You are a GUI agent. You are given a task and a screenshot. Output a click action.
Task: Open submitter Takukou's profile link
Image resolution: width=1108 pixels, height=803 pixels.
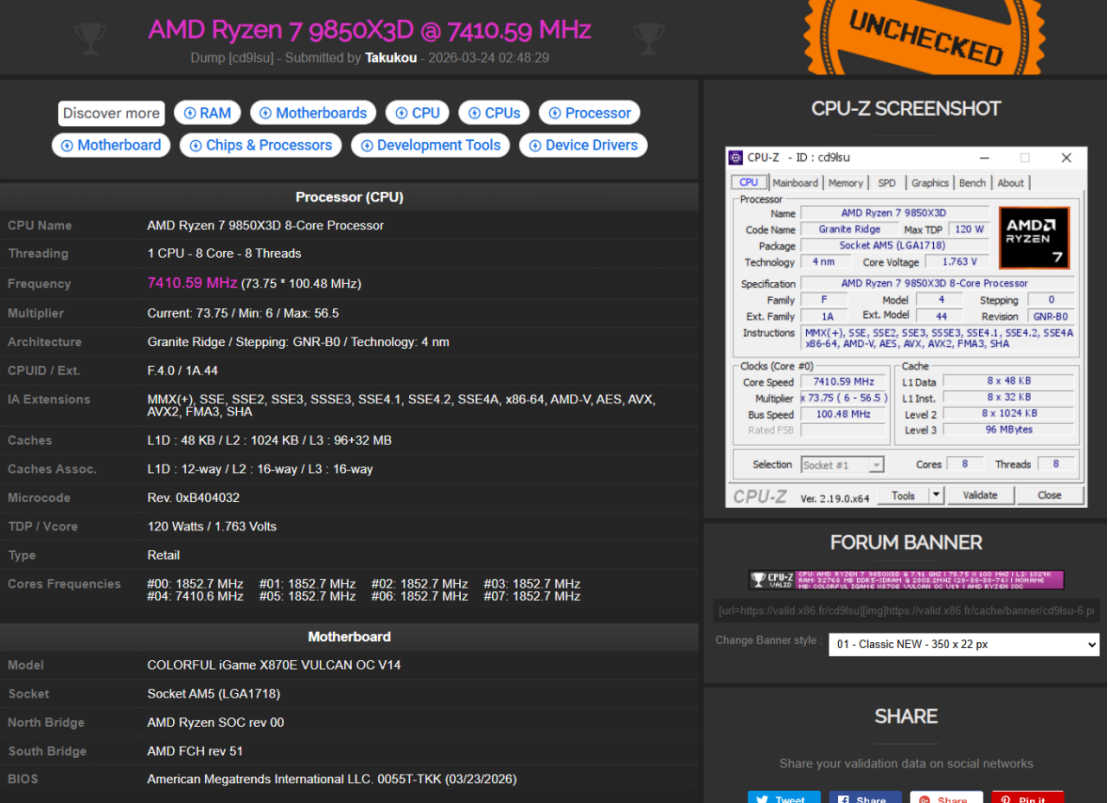click(391, 58)
